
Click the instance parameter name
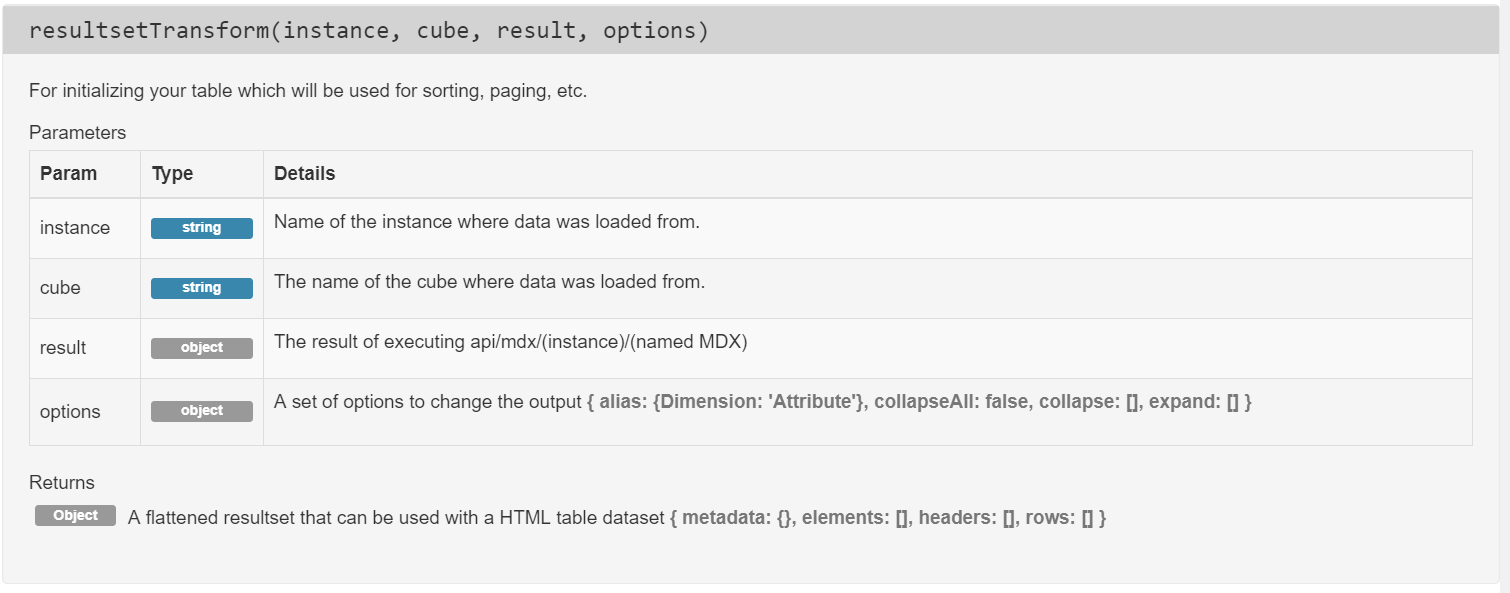coord(75,228)
